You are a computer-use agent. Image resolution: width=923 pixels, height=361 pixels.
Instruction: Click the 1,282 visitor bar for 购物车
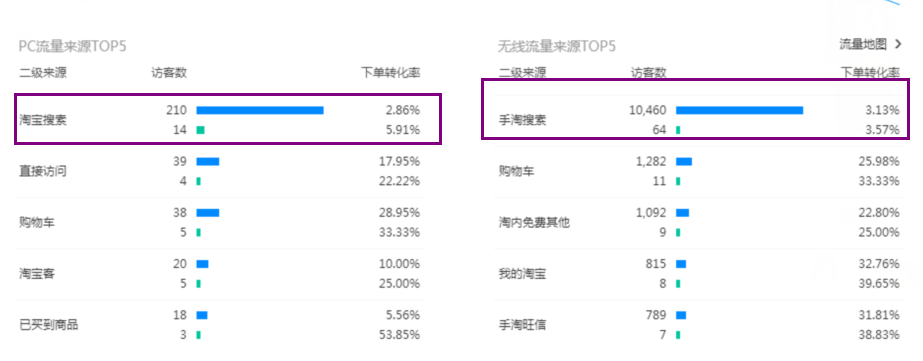pyautogui.click(x=684, y=161)
